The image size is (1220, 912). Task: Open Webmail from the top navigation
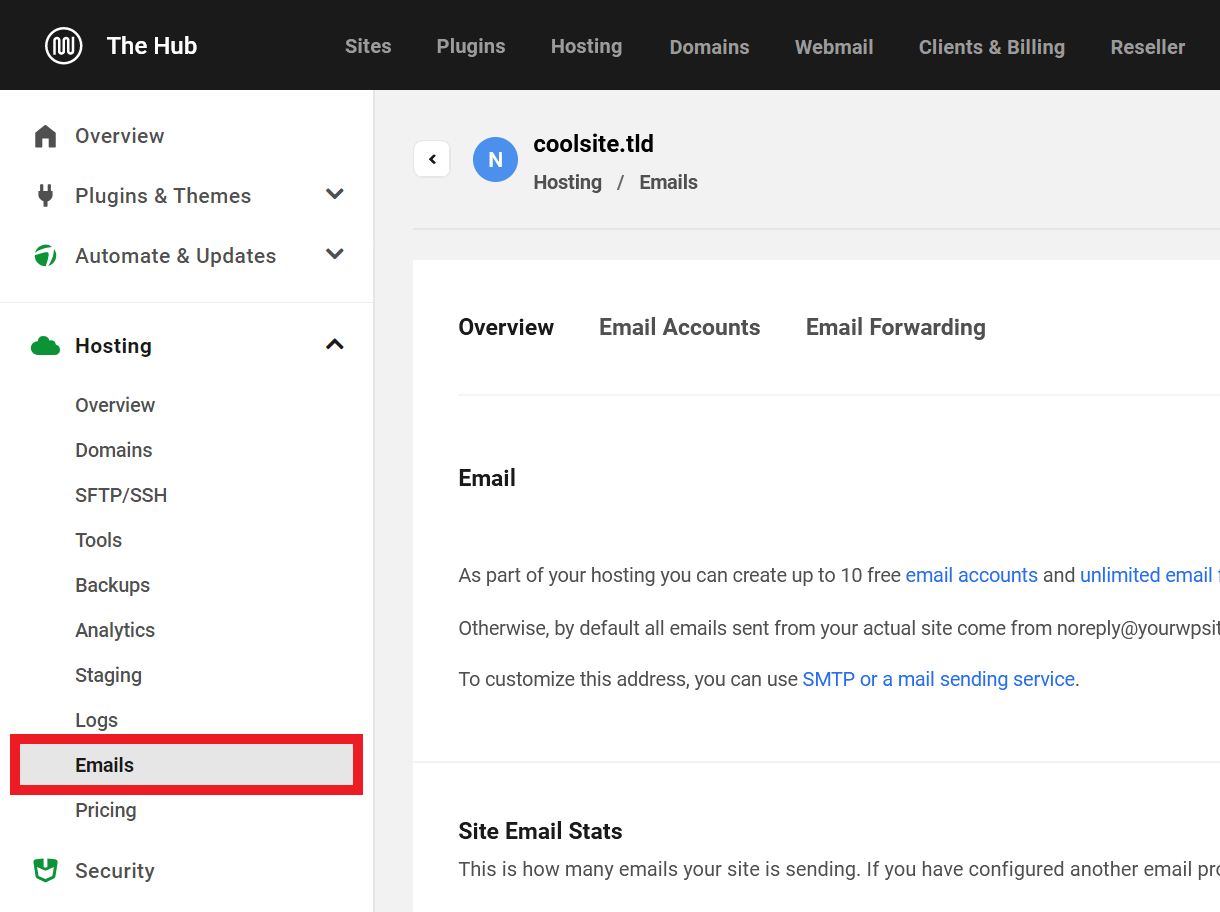tap(833, 47)
